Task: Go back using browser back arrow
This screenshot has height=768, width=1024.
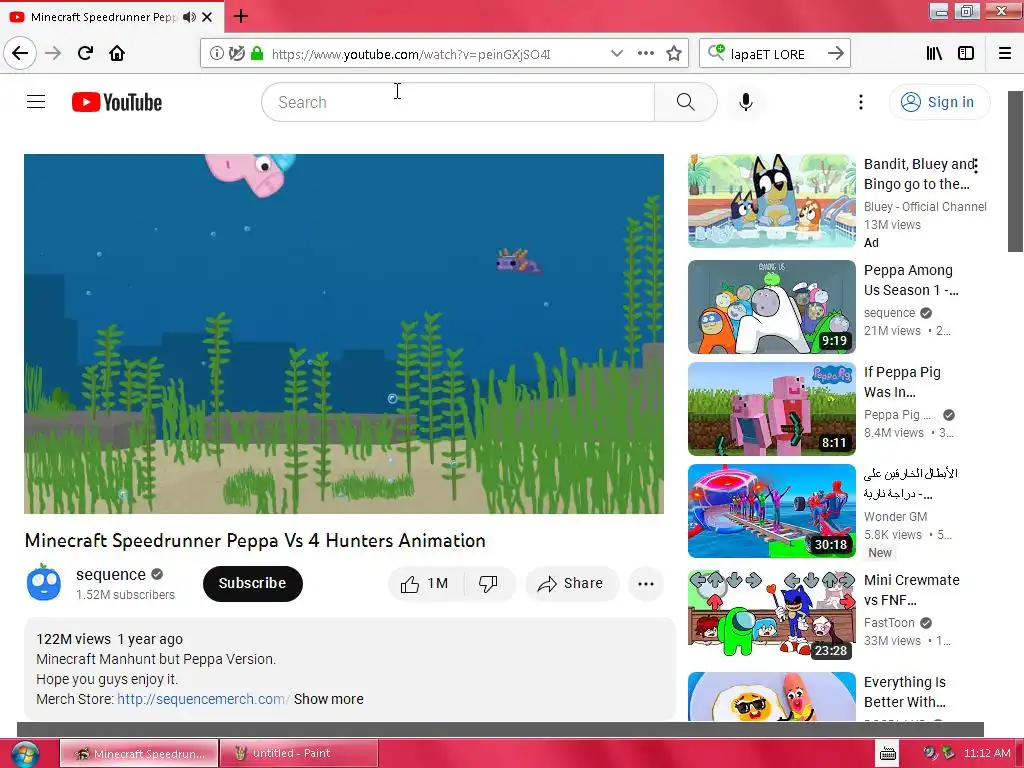Action: [20, 53]
